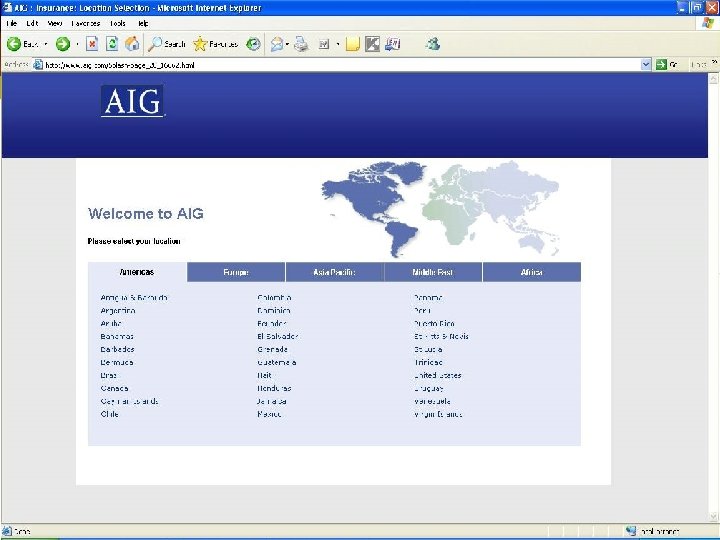Open the History toolbar icon

253,44
